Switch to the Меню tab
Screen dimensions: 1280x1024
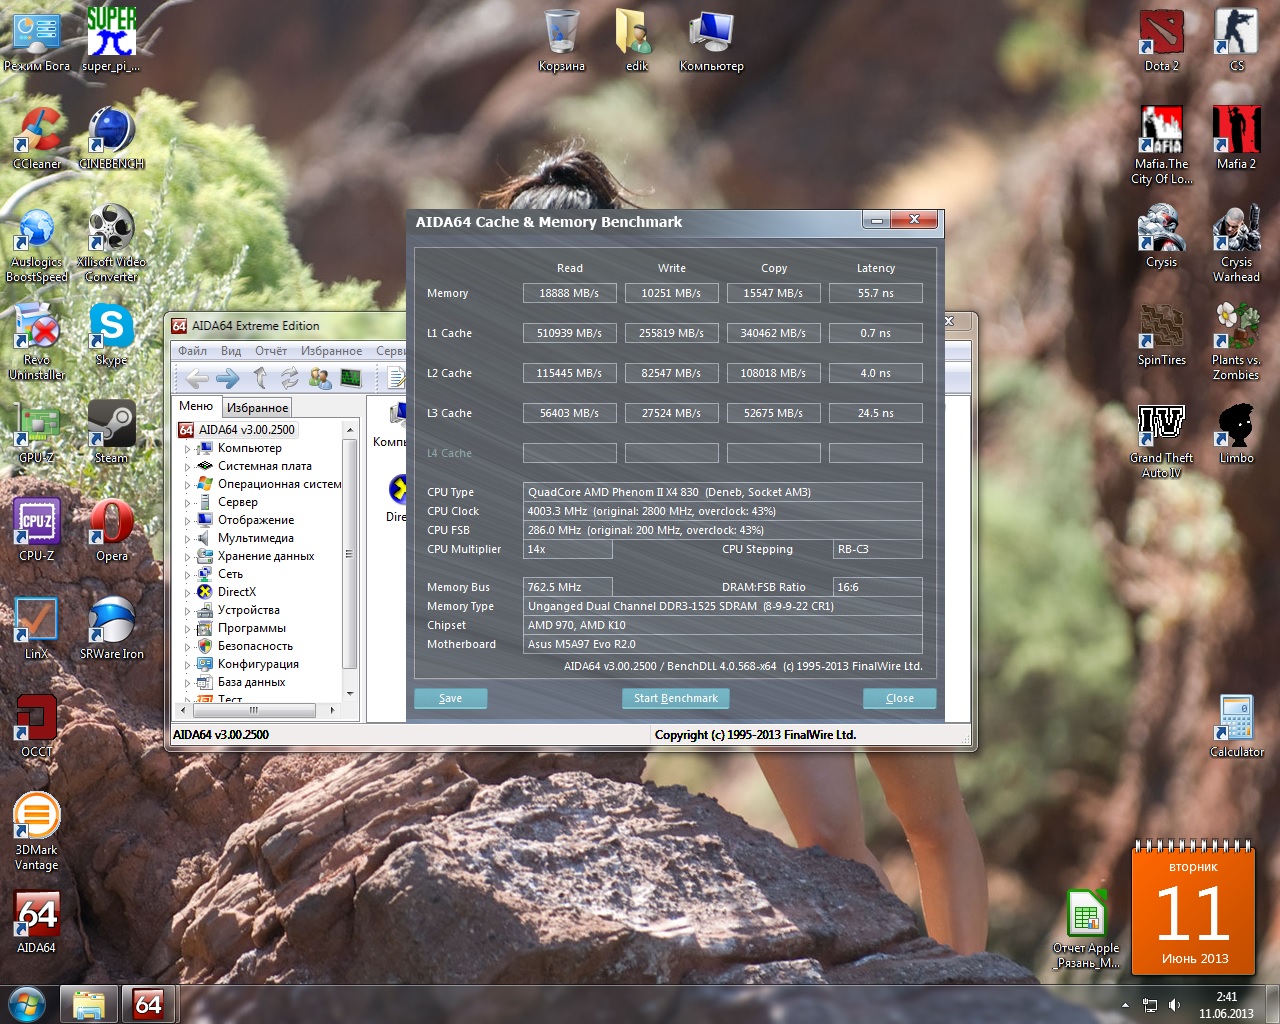pos(196,406)
